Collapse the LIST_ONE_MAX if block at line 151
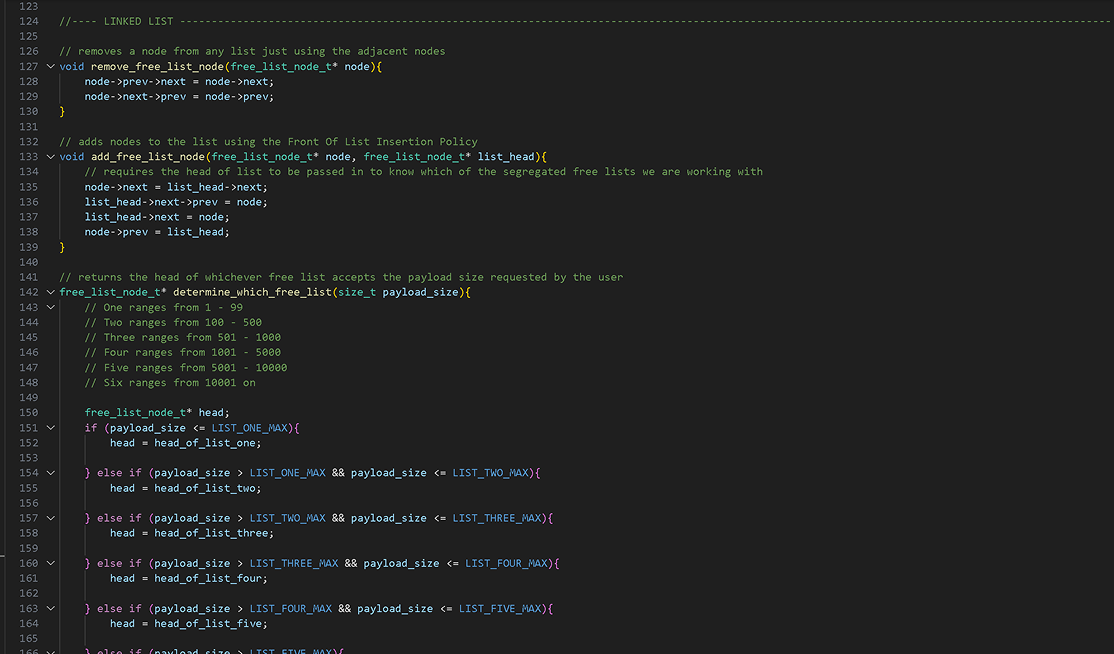The width and height of the screenshot is (1114, 654). tap(50, 428)
